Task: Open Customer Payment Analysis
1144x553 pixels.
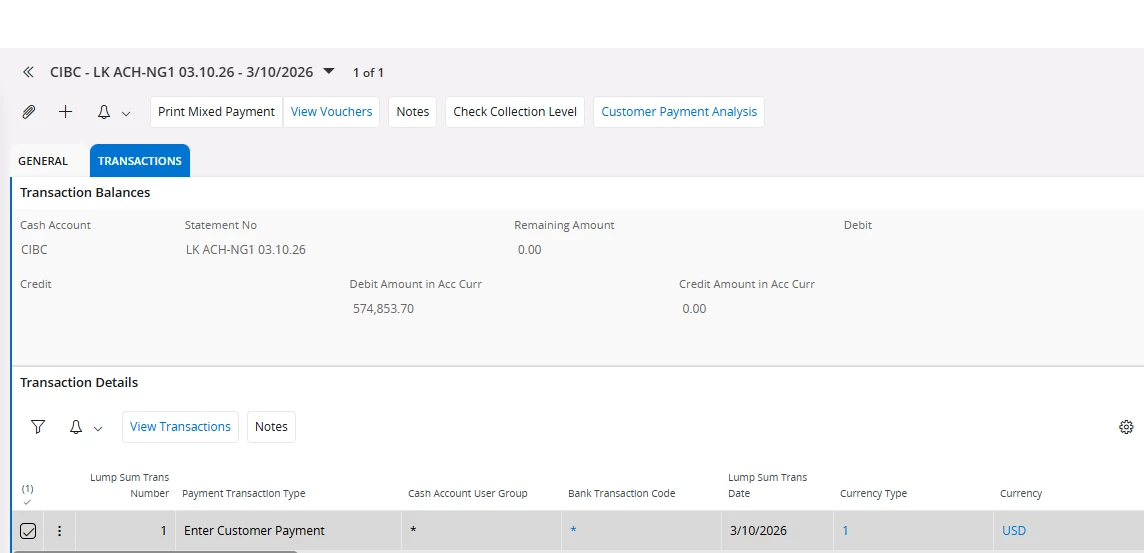Action: tap(679, 112)
